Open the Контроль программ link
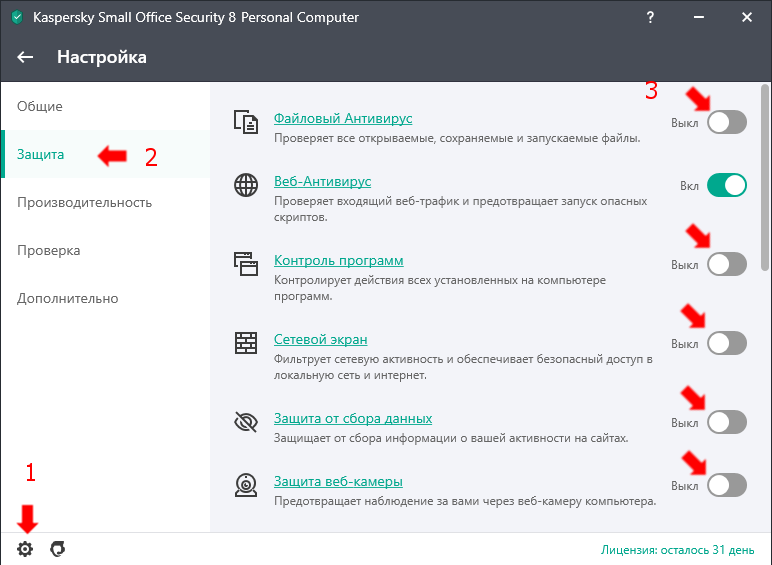Screen dimensions: 772x565 [339, 260]
